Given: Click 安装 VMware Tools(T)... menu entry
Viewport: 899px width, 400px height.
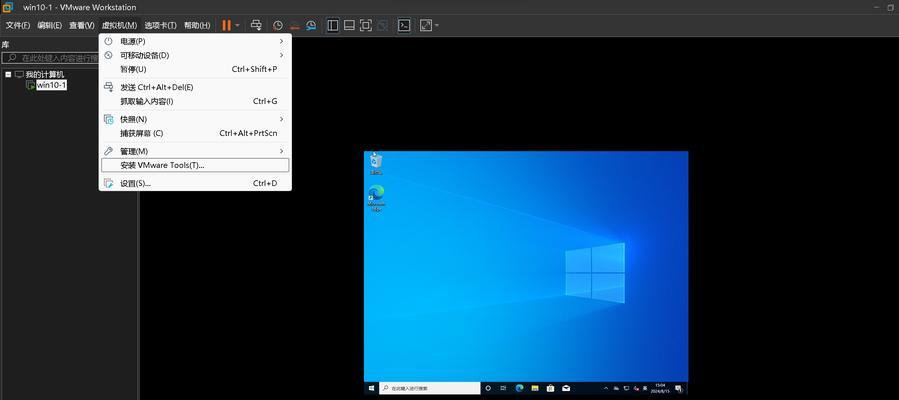Looking at the screenshot, I should tap(195, 165).
